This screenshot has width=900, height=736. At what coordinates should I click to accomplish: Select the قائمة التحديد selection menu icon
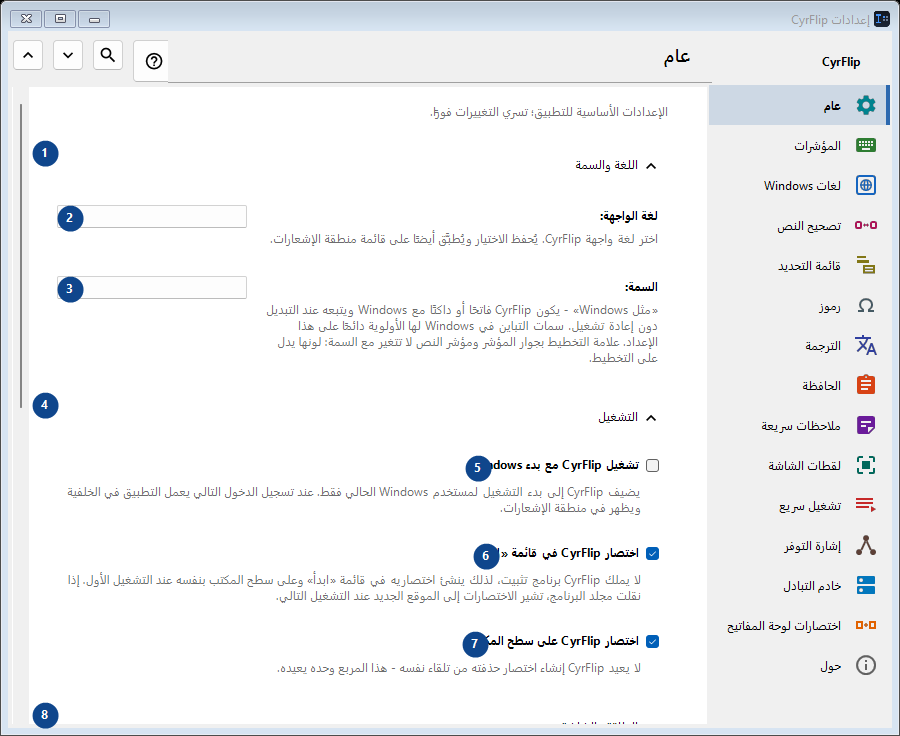click(866, 265)
